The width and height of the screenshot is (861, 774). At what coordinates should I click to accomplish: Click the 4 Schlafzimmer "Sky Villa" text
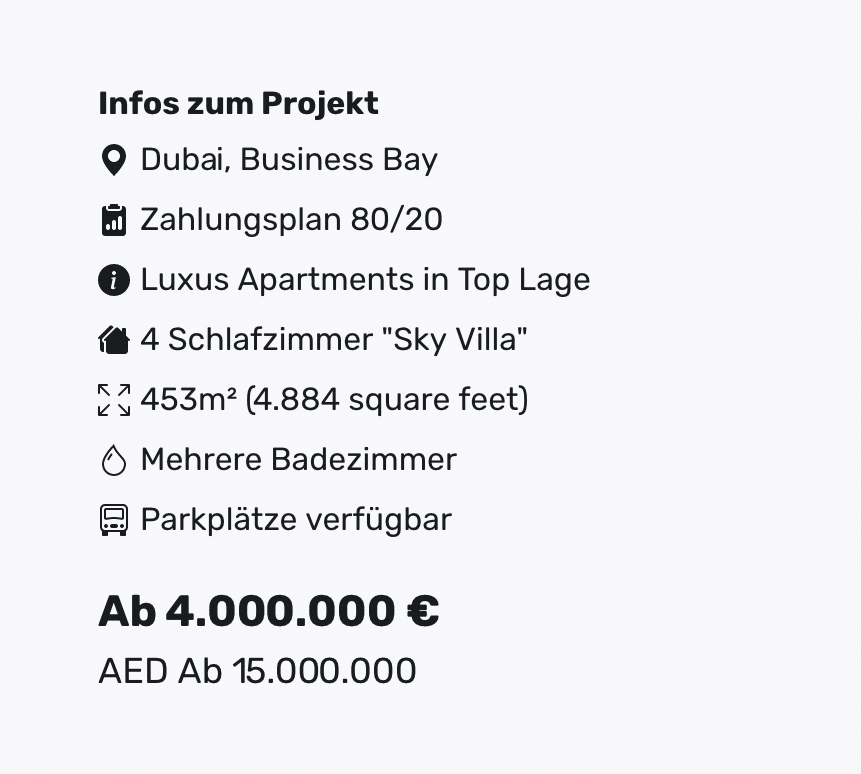click(334, 339)
